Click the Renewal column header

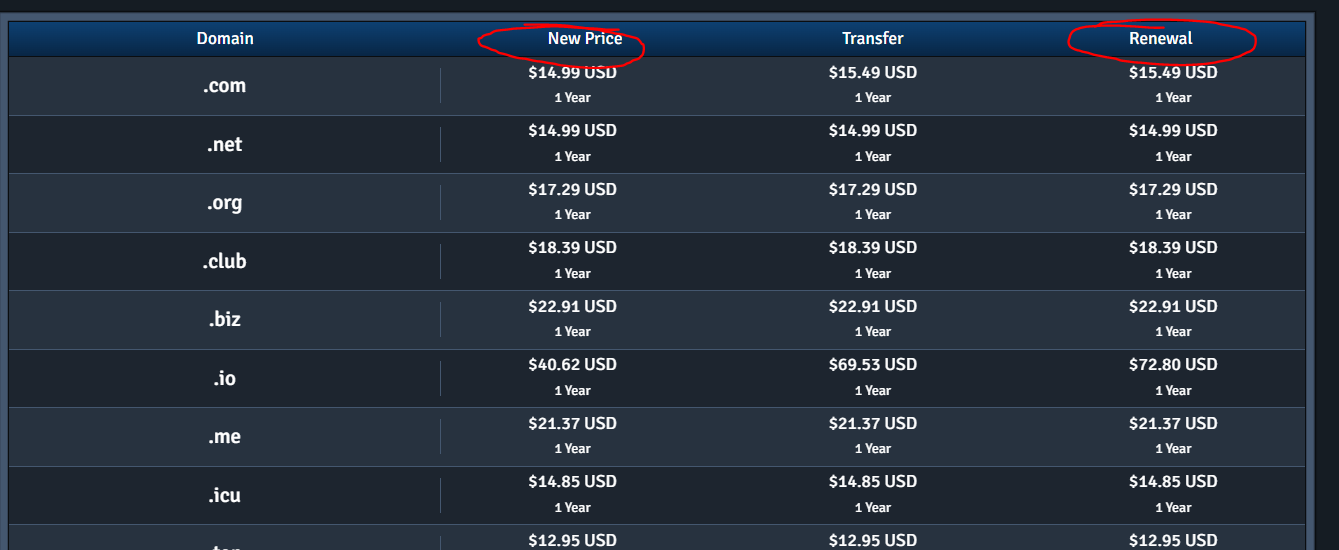point(1160,39)
